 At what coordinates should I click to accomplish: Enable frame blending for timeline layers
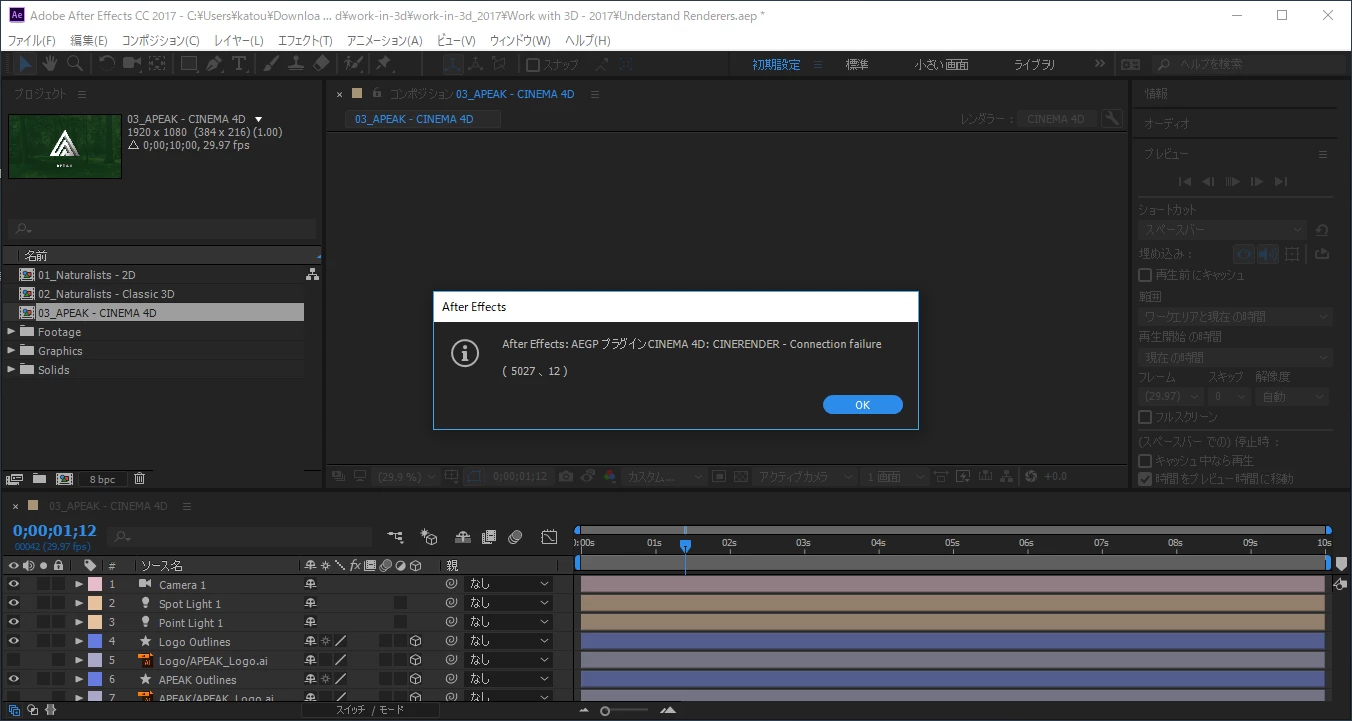coord(489,537)
